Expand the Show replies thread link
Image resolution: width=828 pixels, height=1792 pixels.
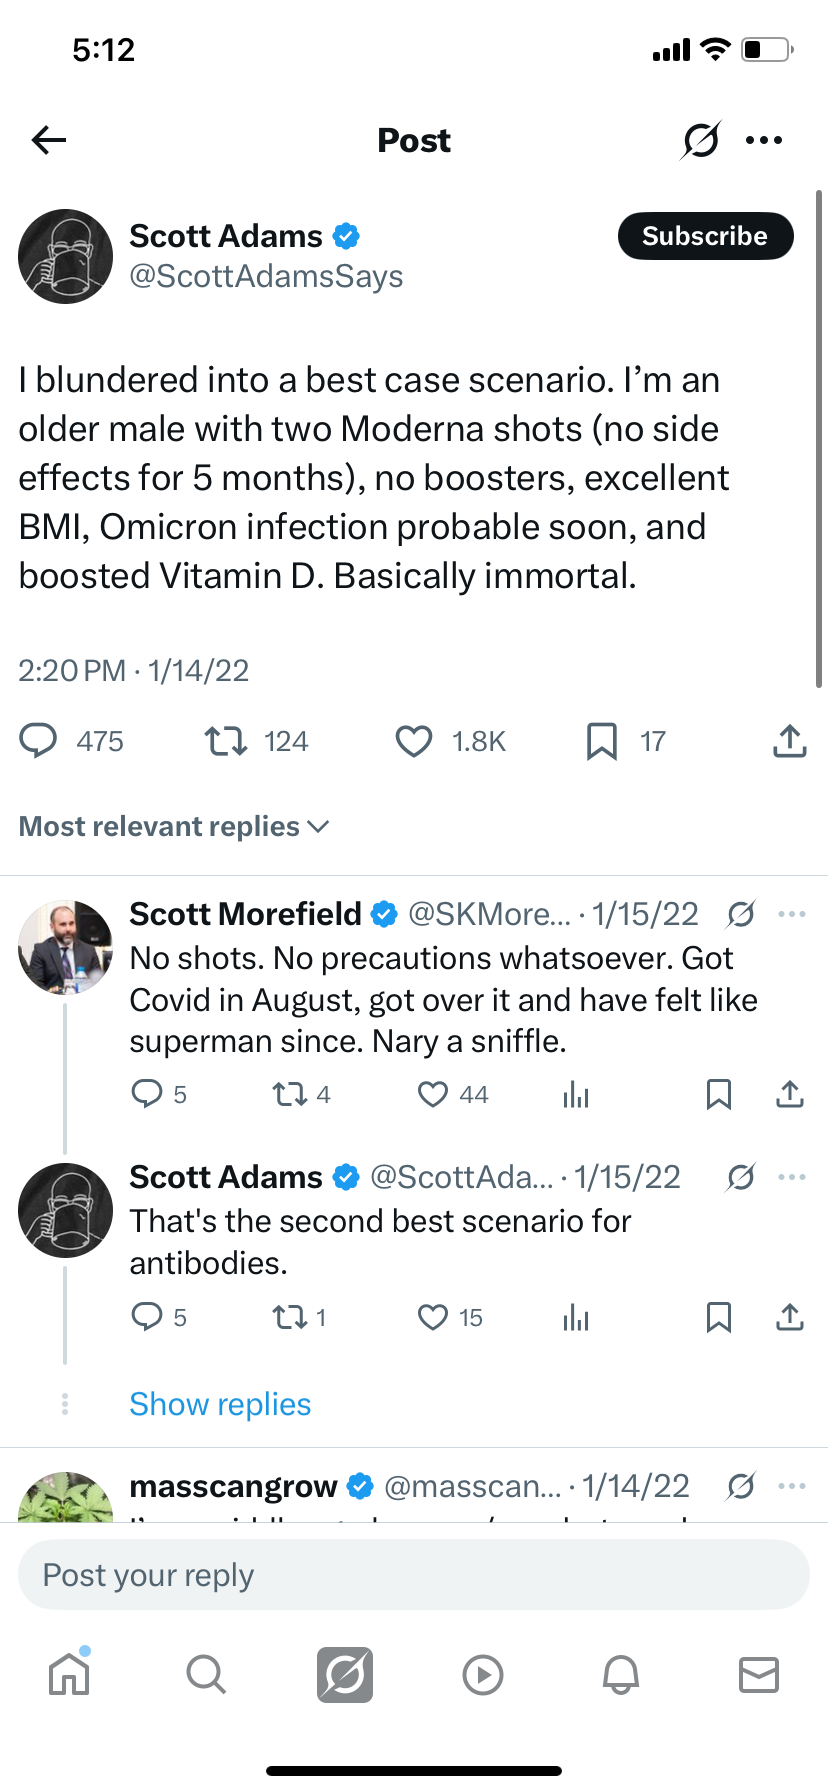(220, 1405)
